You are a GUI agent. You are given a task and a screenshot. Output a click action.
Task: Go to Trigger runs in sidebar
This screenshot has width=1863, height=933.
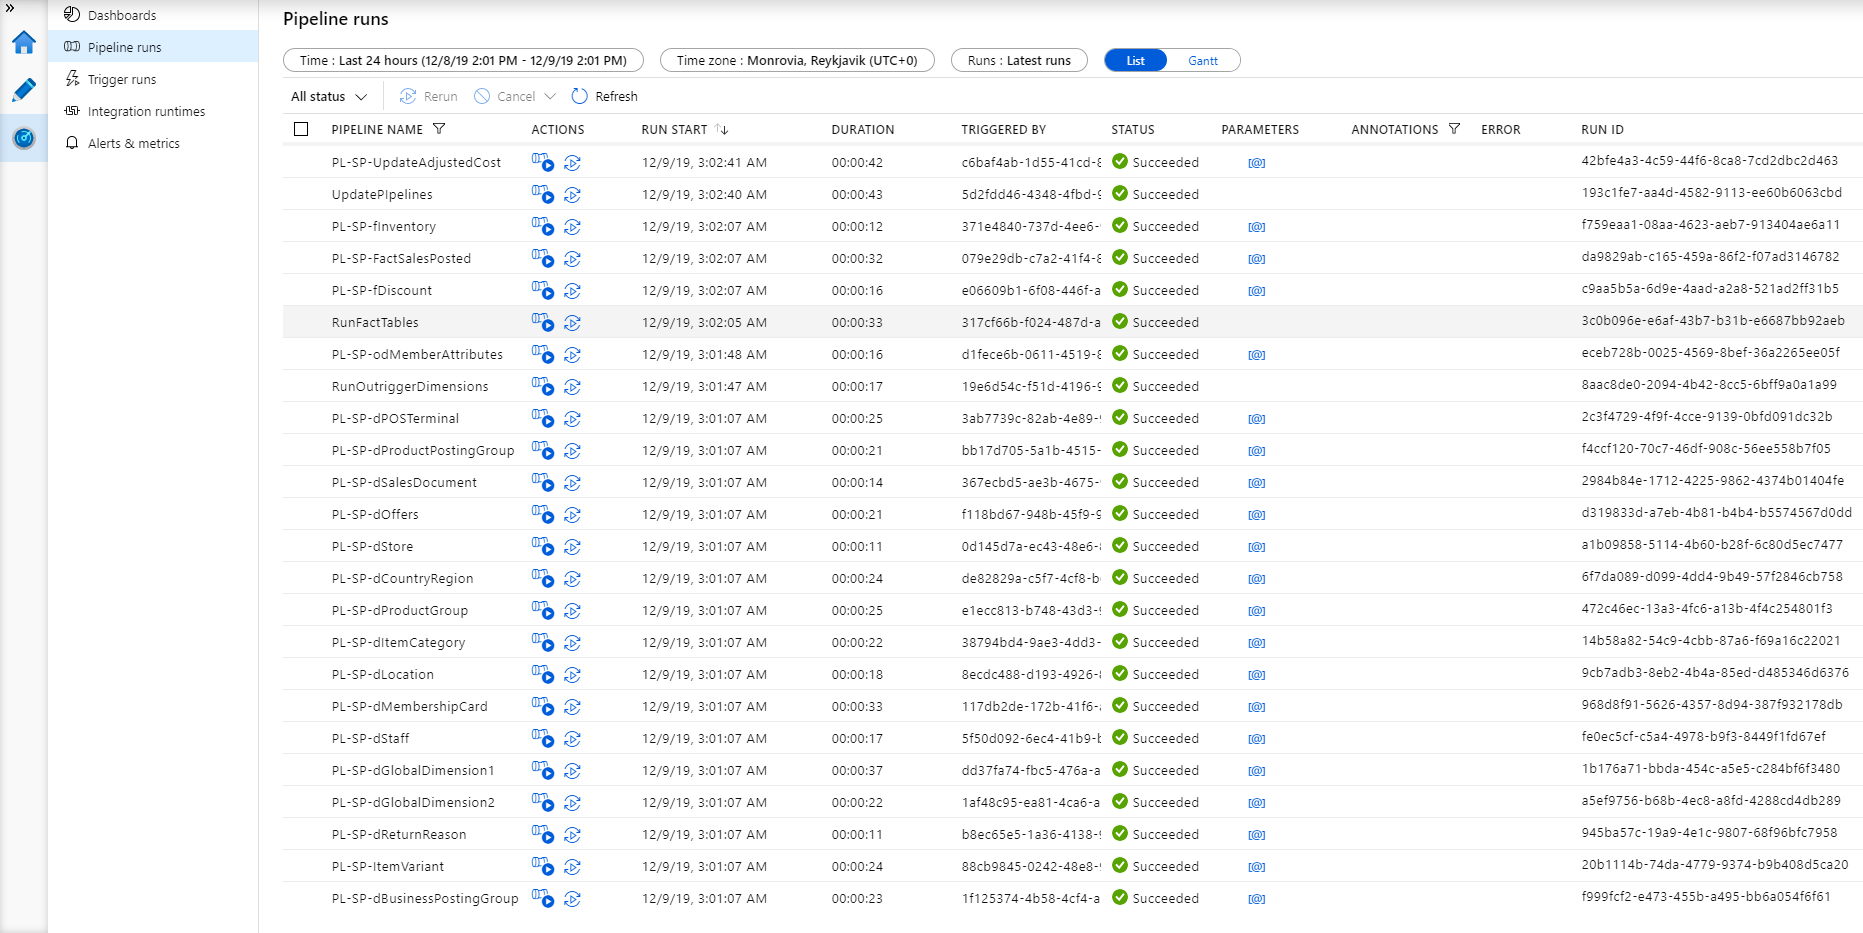(121, 79)
